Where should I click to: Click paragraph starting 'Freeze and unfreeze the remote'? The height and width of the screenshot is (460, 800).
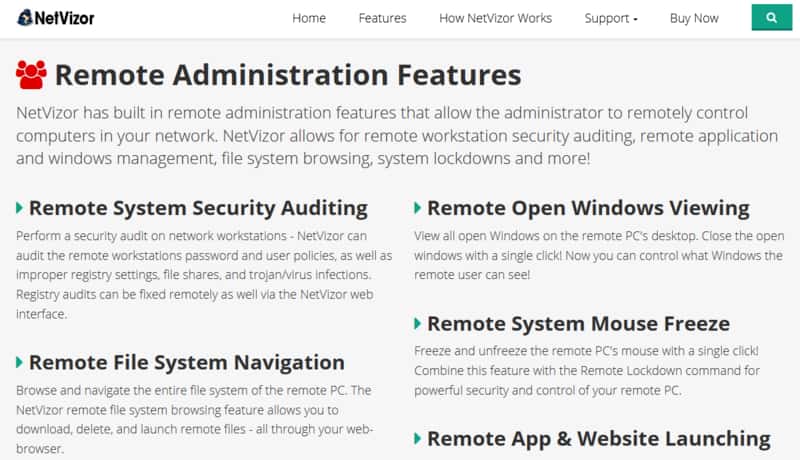point(587,371)
